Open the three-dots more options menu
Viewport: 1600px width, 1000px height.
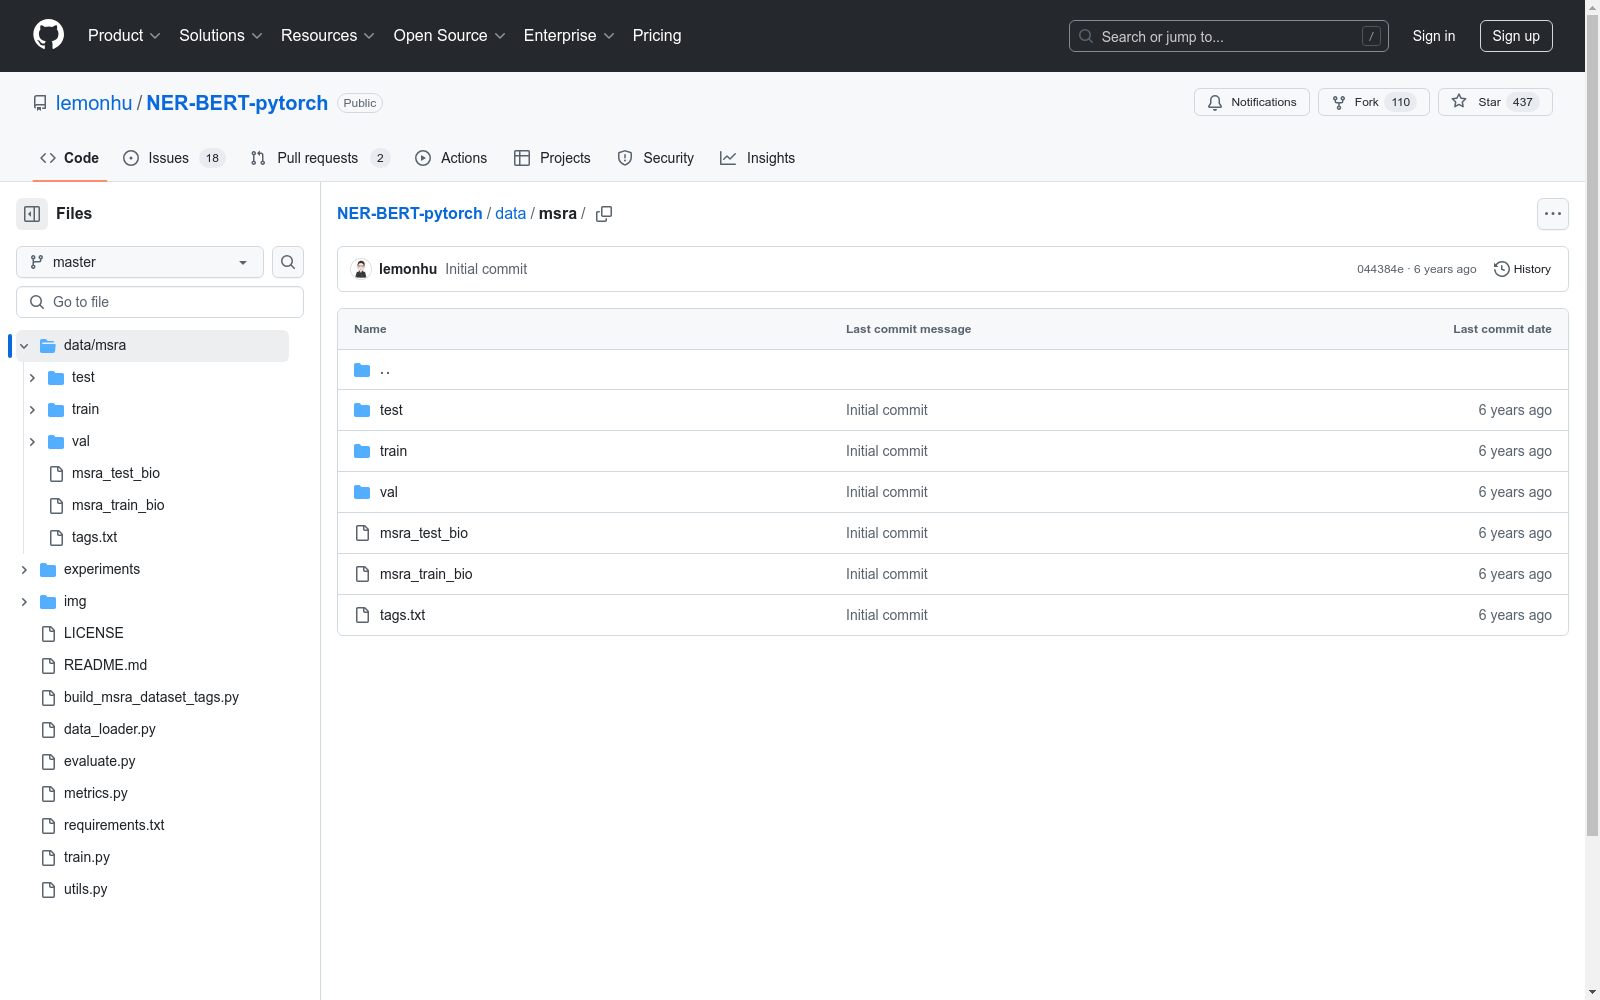[1552, 214]
